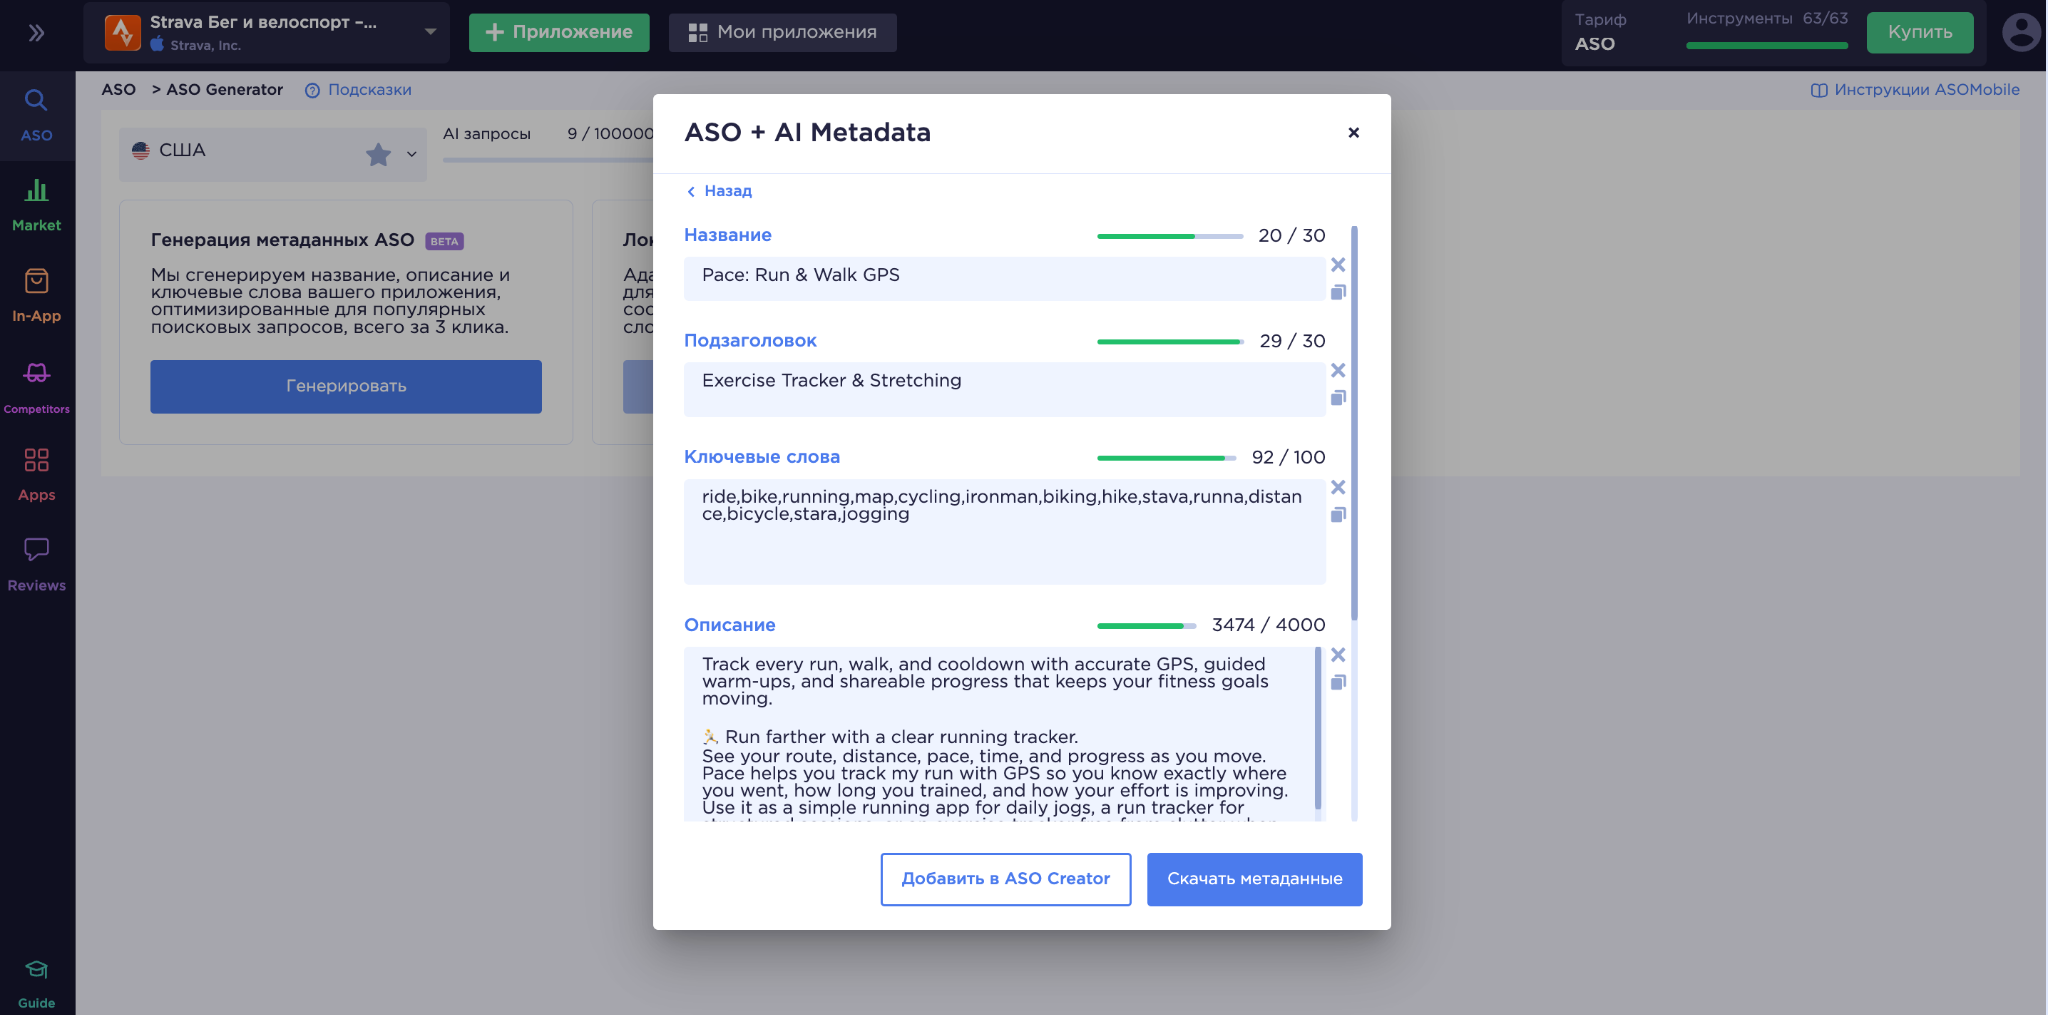
Task: Open Reviews section in sidebar
Action: click(x=36, y=564)
